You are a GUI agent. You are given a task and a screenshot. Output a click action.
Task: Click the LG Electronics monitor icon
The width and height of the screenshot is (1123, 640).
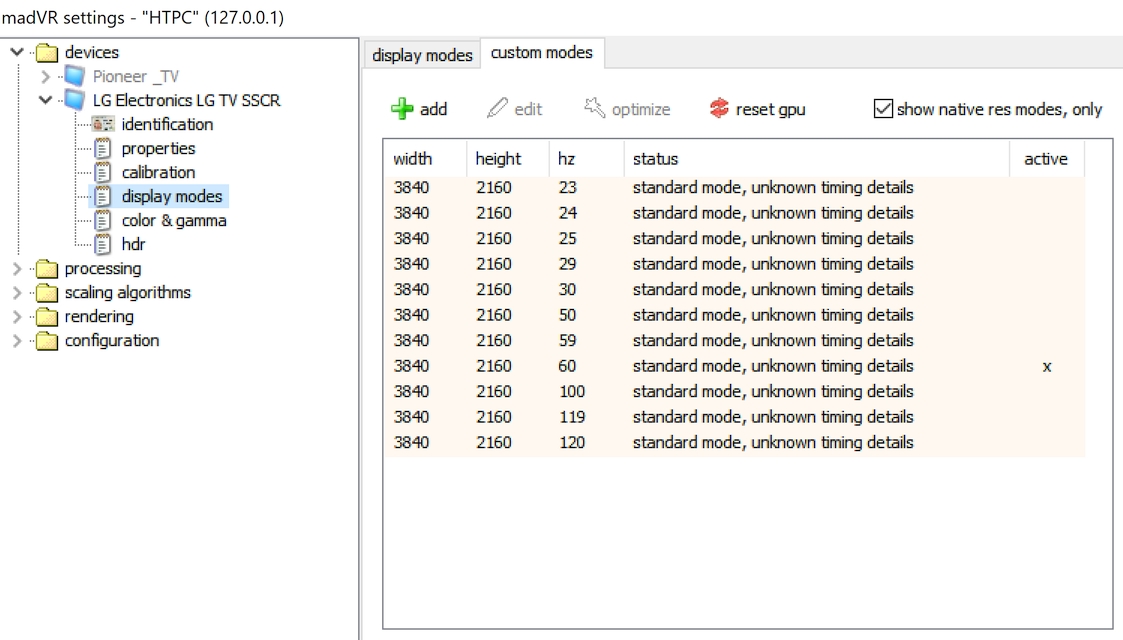[76, 101]
